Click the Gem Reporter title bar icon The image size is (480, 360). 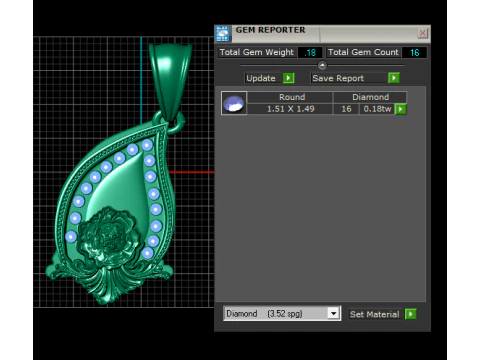(x=223, y=34)
